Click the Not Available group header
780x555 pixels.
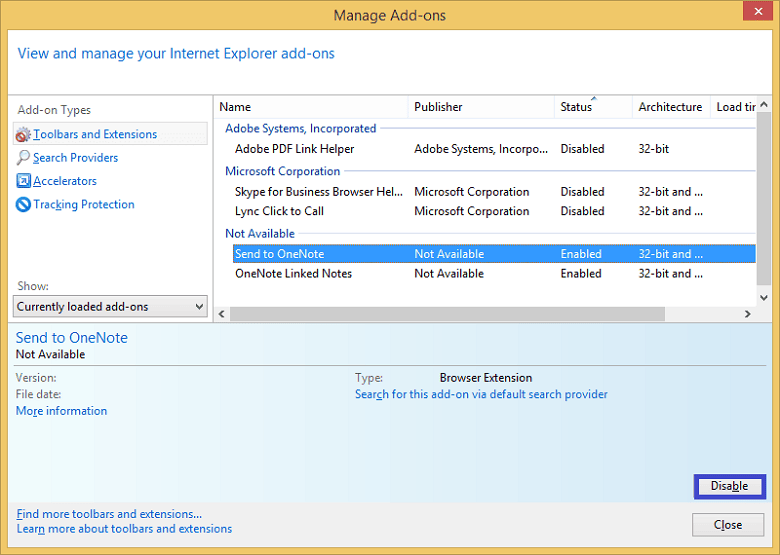click(x=260, y=234)
